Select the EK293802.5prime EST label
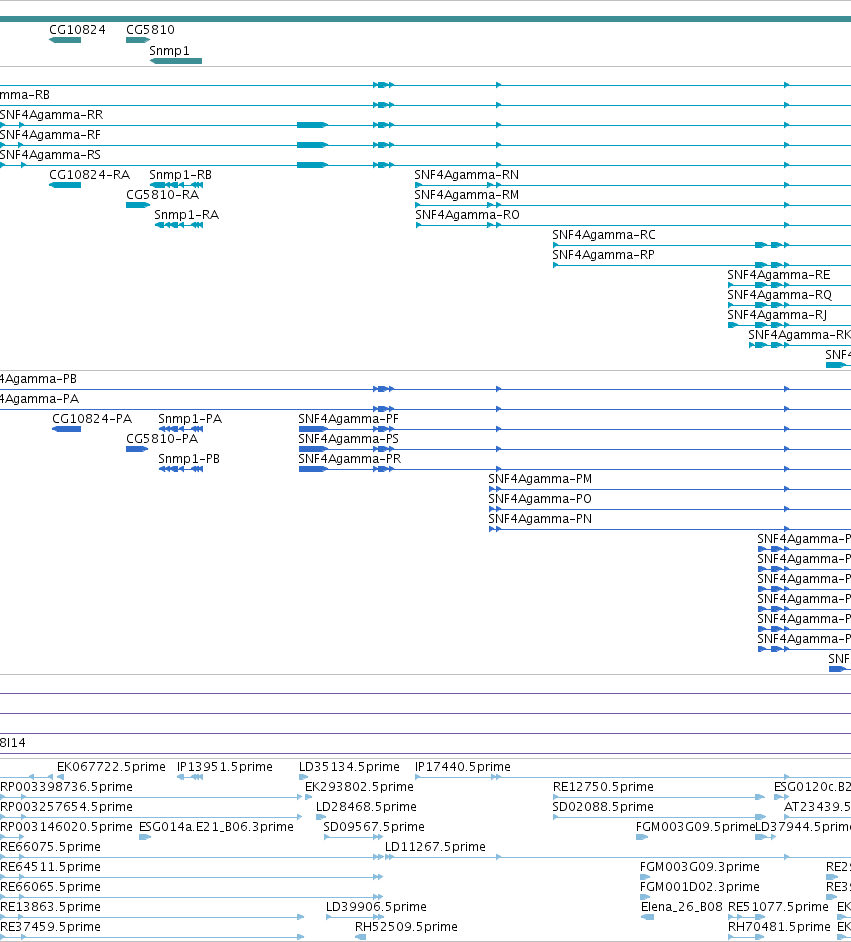The image size is (851, 942). click(x=359, y=786)
